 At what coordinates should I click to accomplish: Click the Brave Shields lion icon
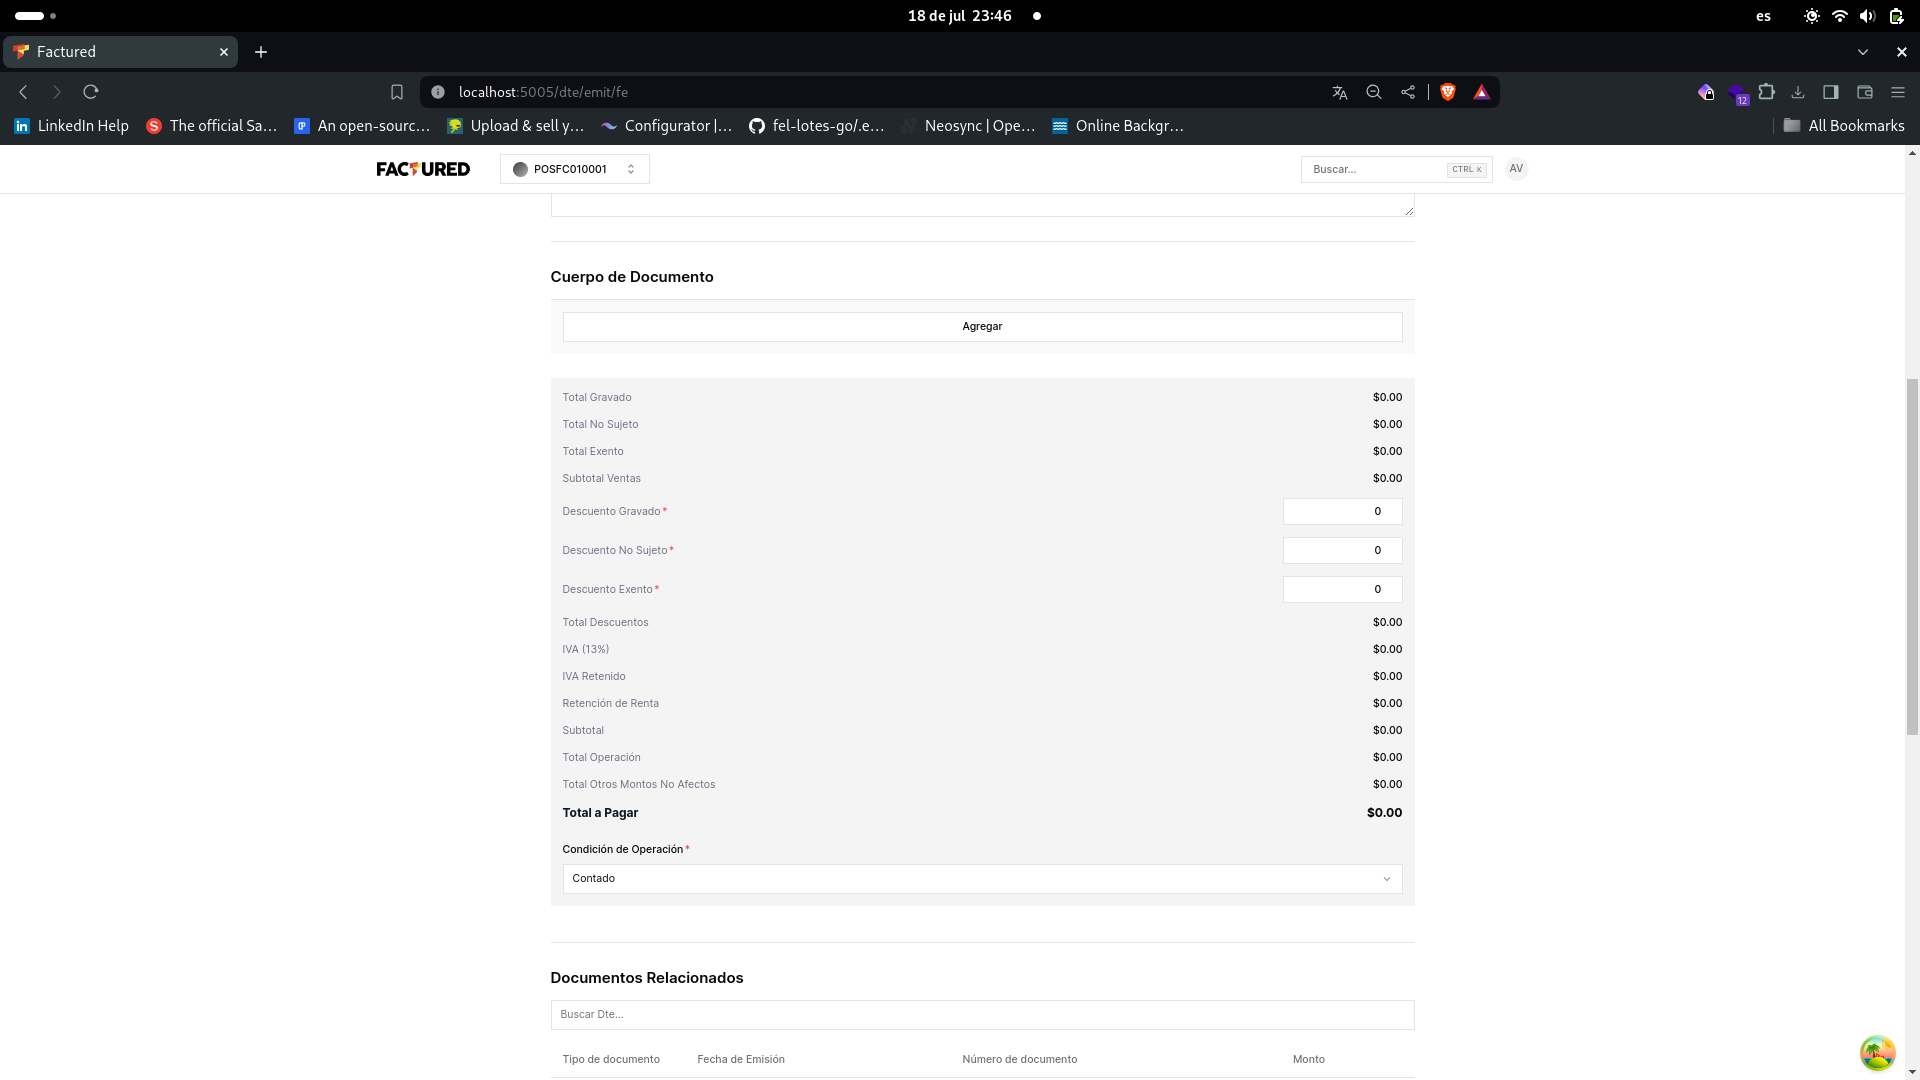(x=1447, y=92)
